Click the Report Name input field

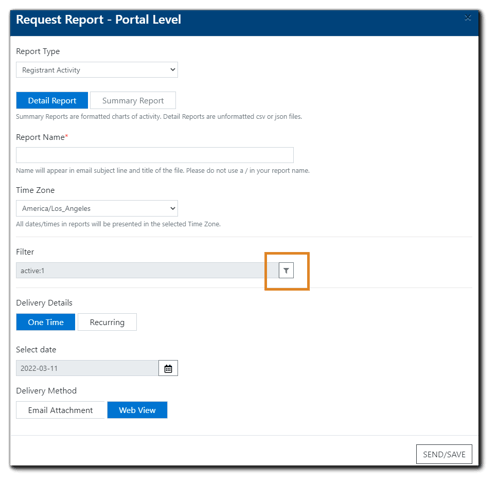[x=155, y=155]
